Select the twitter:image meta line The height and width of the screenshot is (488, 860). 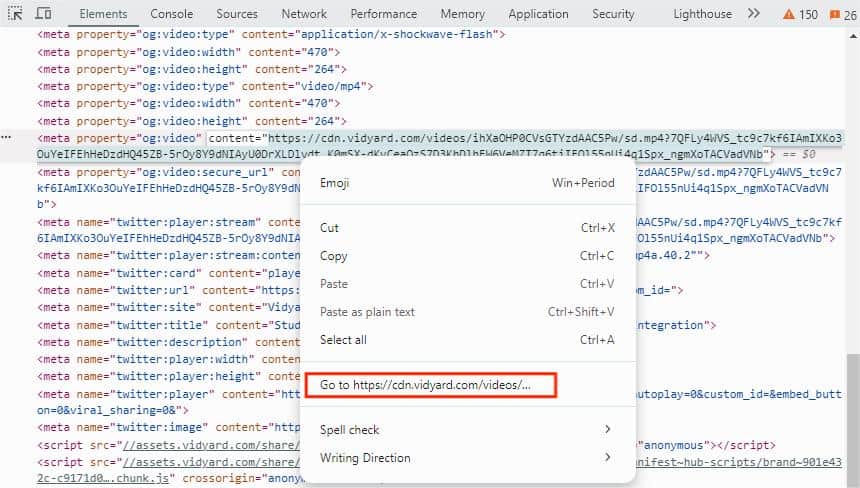point(169,427)
